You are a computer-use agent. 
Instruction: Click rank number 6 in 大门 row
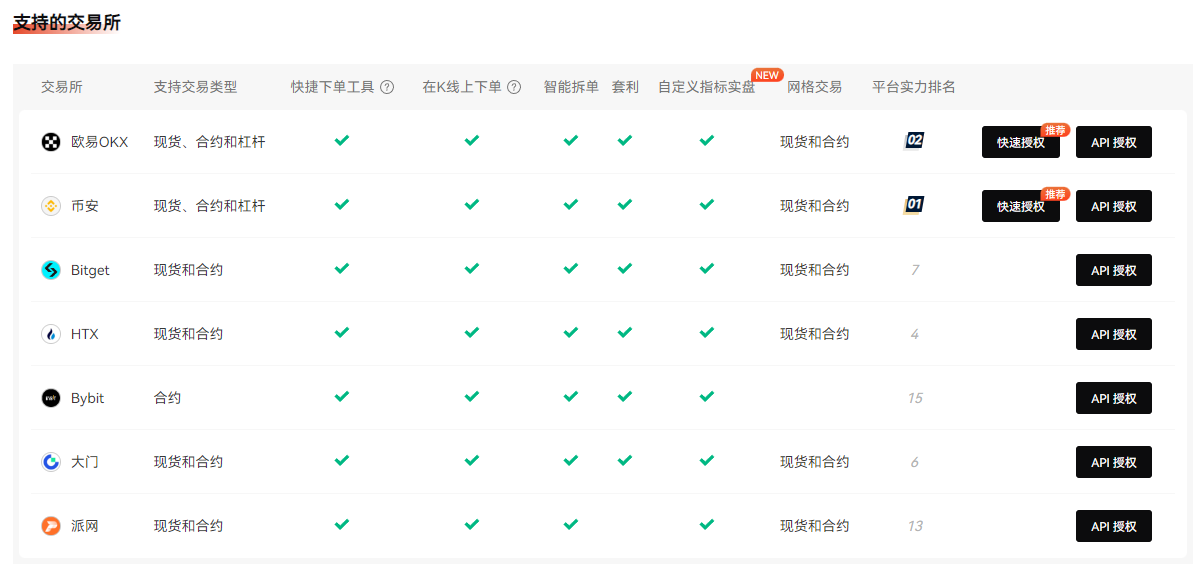(915, 462)
